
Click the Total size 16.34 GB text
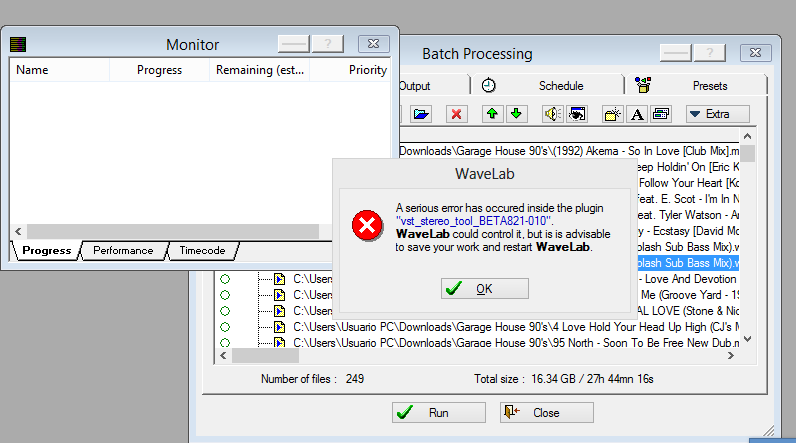[x=563, y=379]
